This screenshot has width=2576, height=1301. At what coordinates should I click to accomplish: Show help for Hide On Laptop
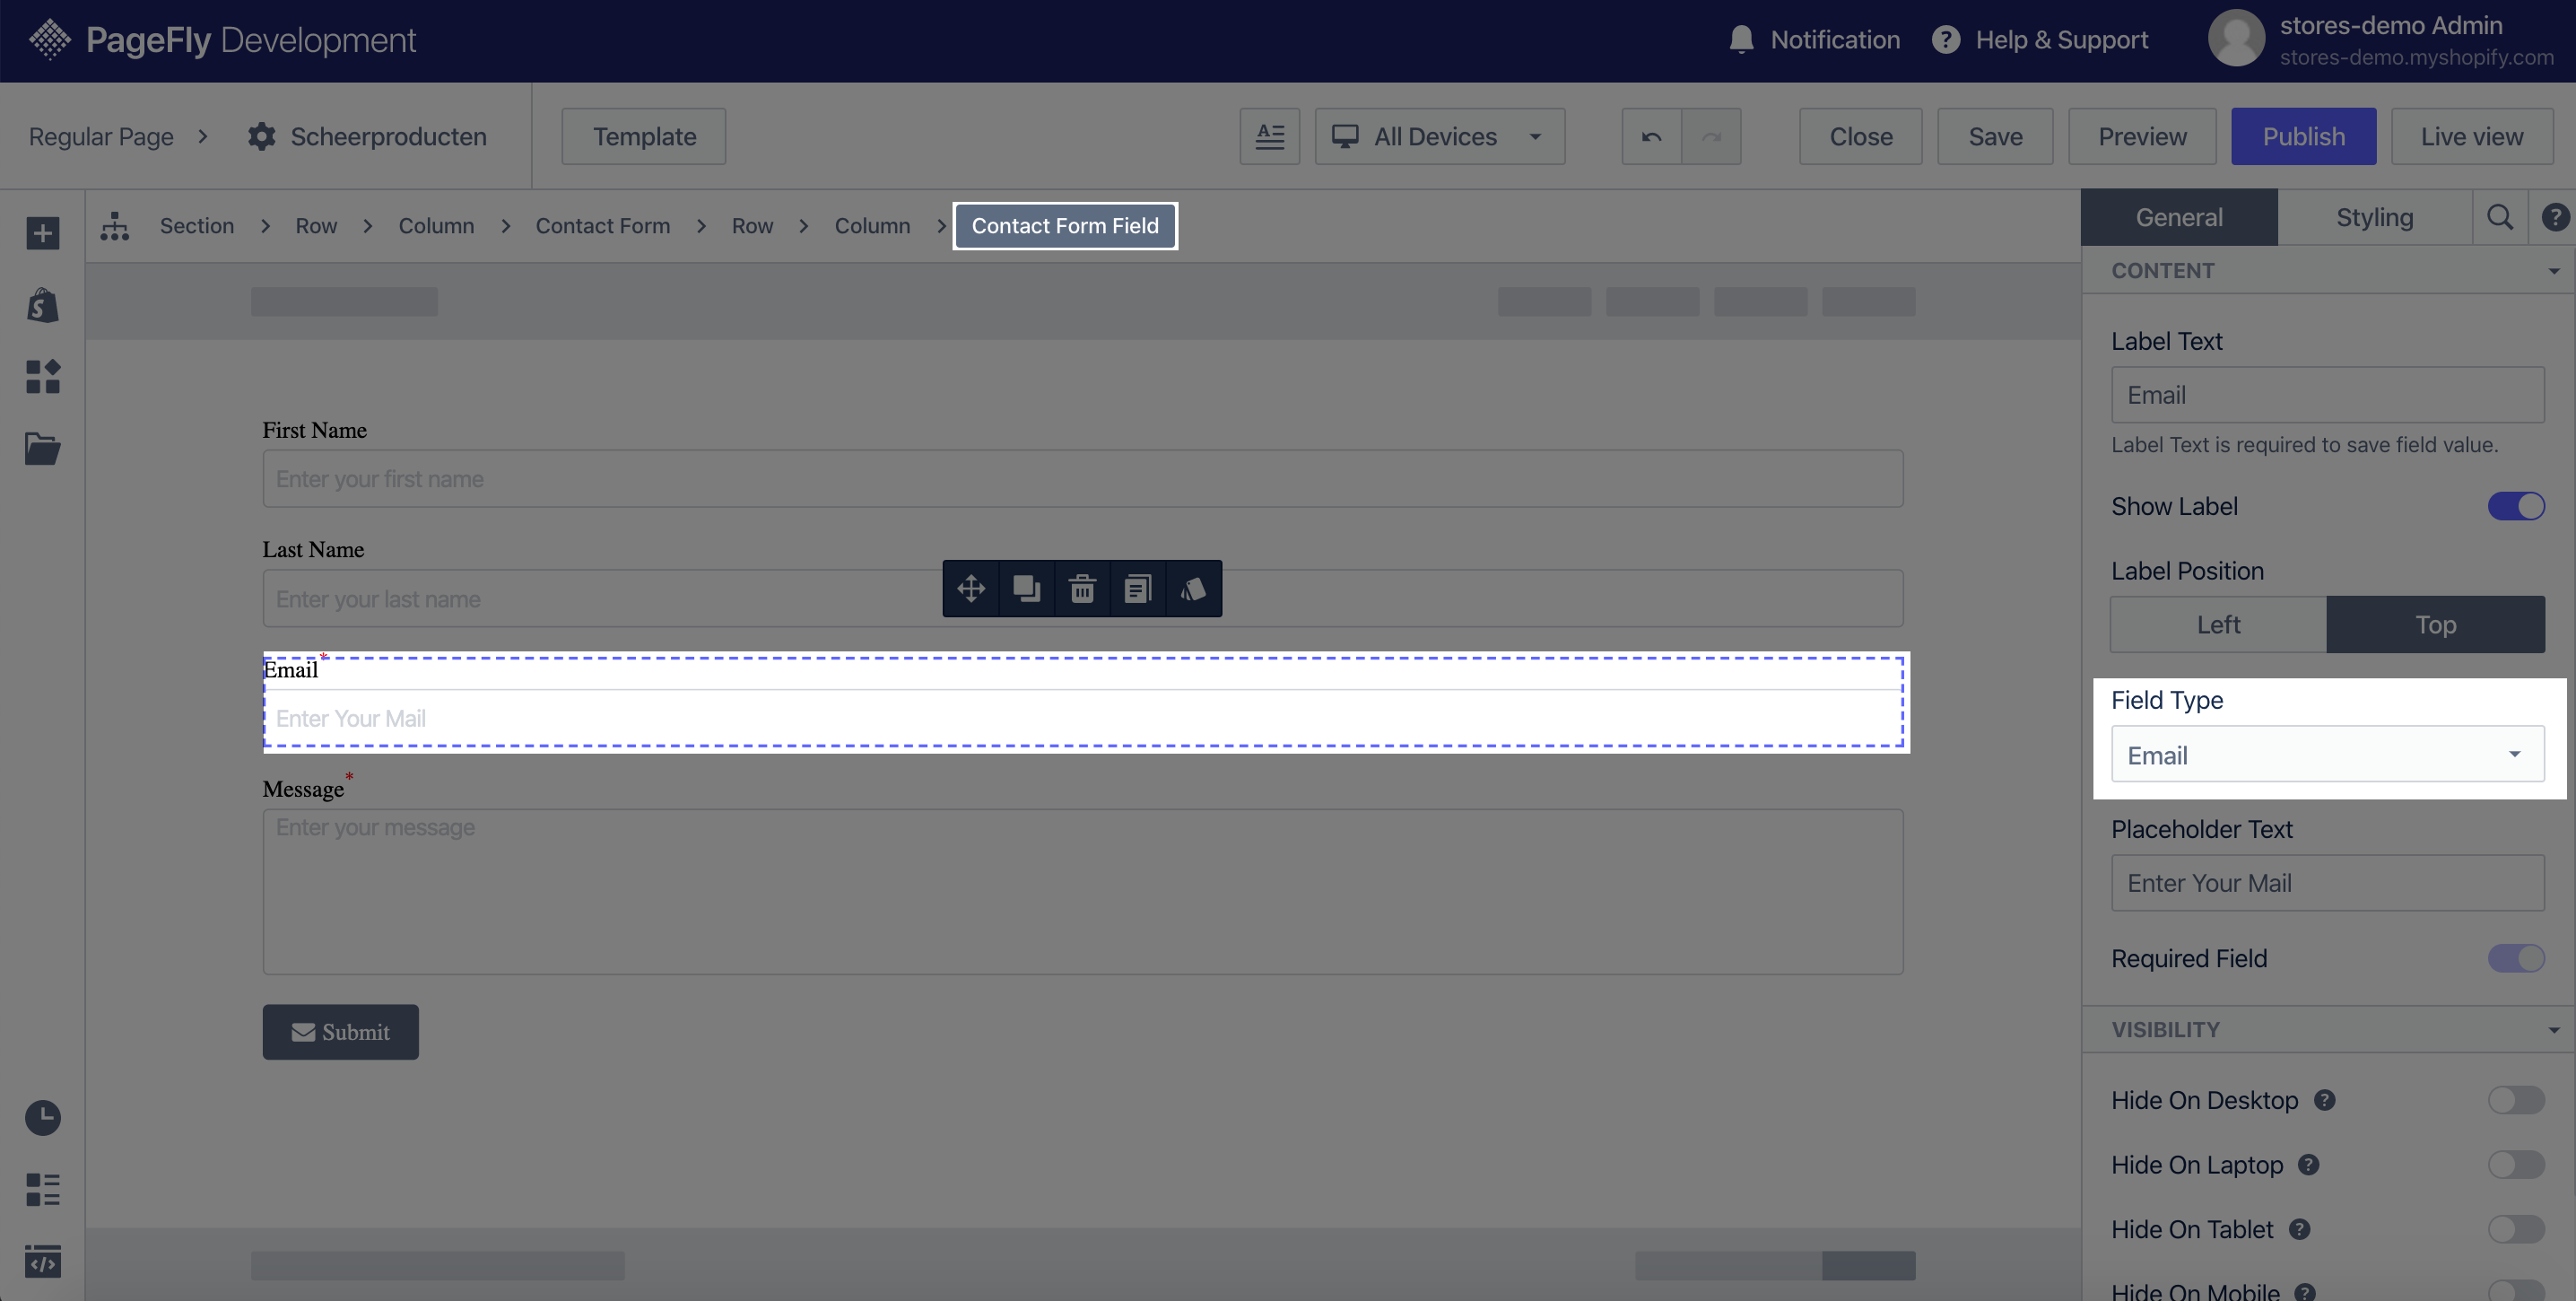(2308, 1165)
